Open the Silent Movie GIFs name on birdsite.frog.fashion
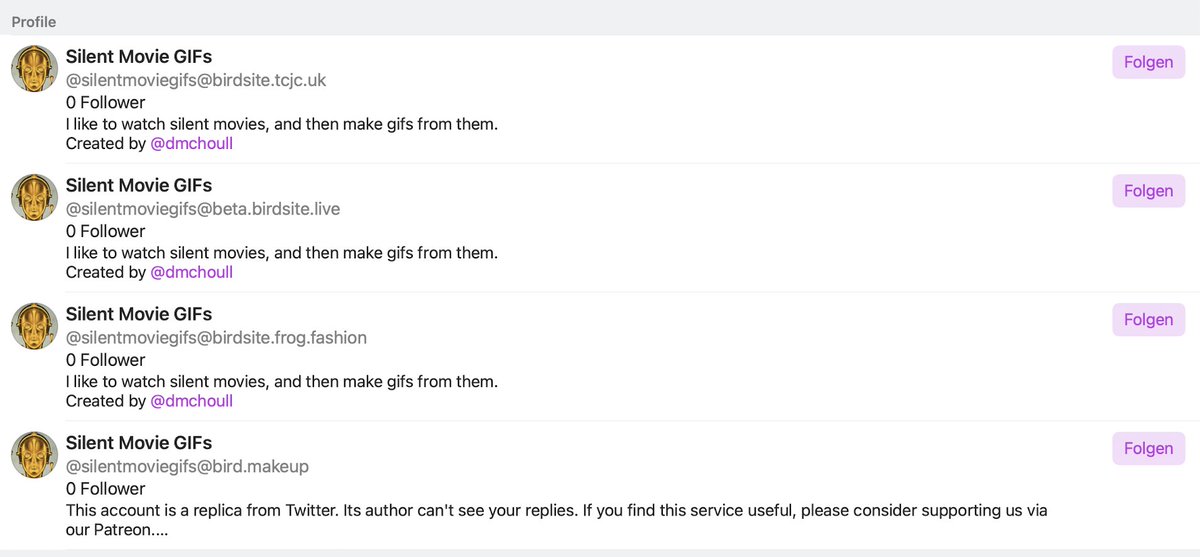Image resolution: width=1200 pixels, height=557 pixels. point(139,315)
